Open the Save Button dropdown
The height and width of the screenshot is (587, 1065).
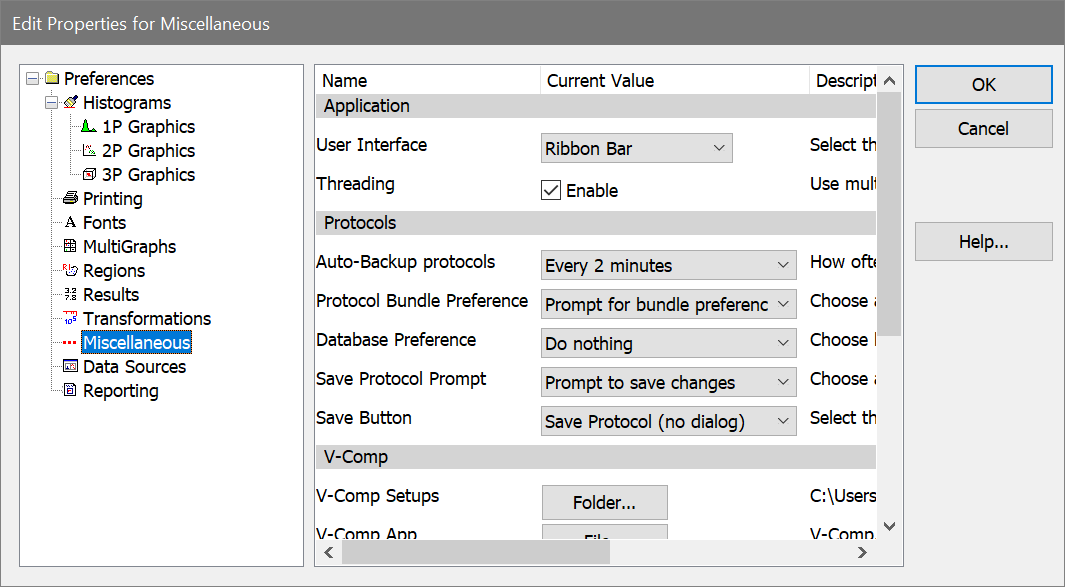668,422
